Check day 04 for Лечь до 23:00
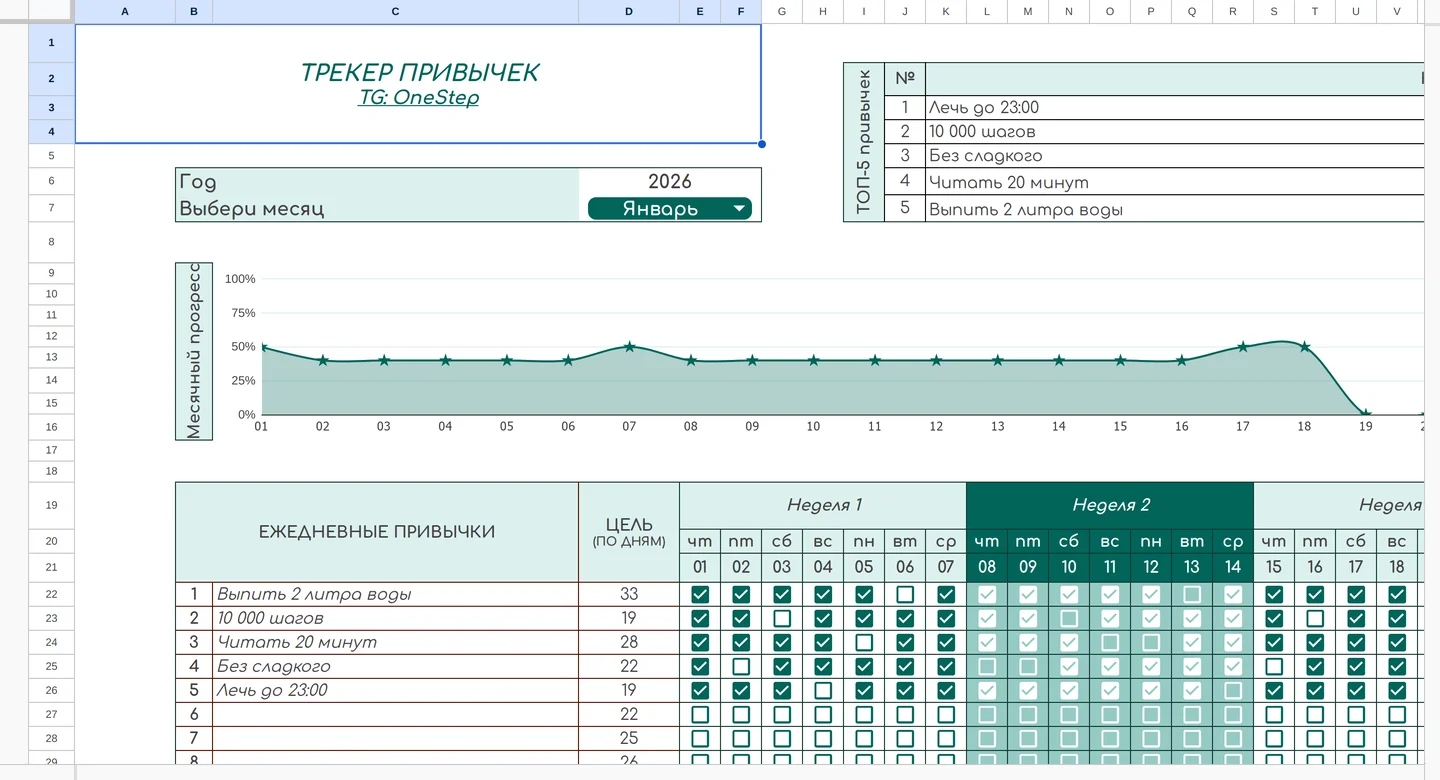This screenshot has width=1440, height=780. click(x=823, y=690)
